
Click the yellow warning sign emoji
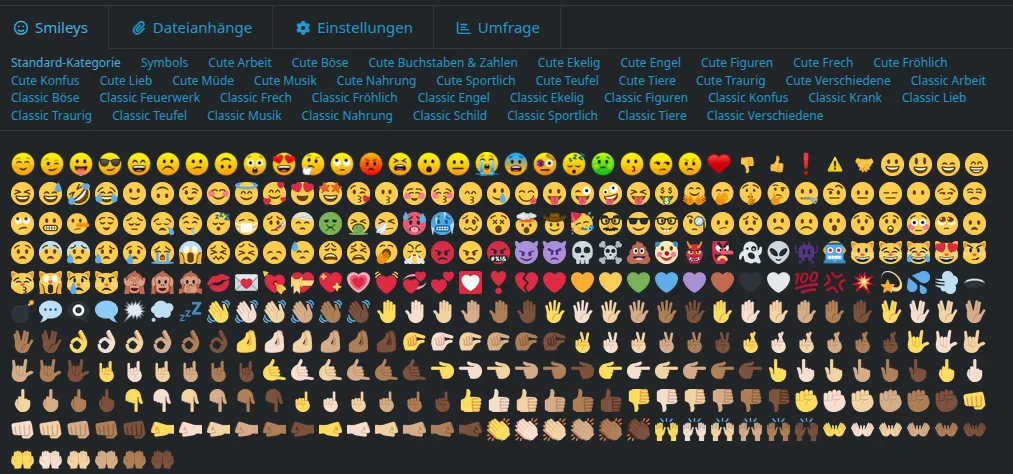[x=835, y=165]
